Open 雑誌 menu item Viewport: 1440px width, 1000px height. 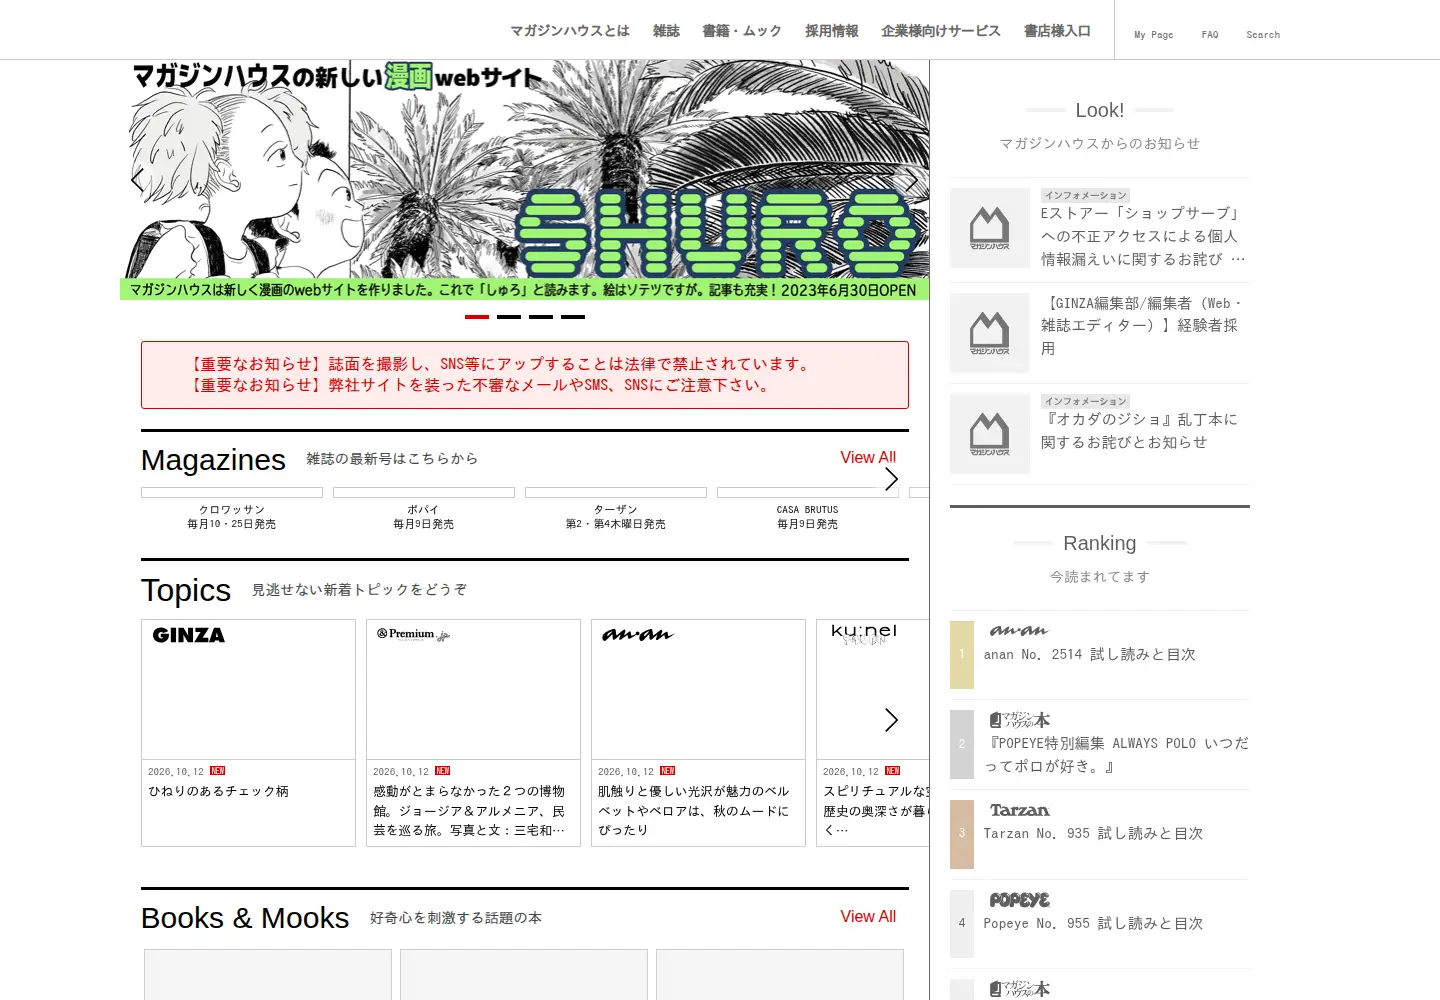tap(666, 31)
